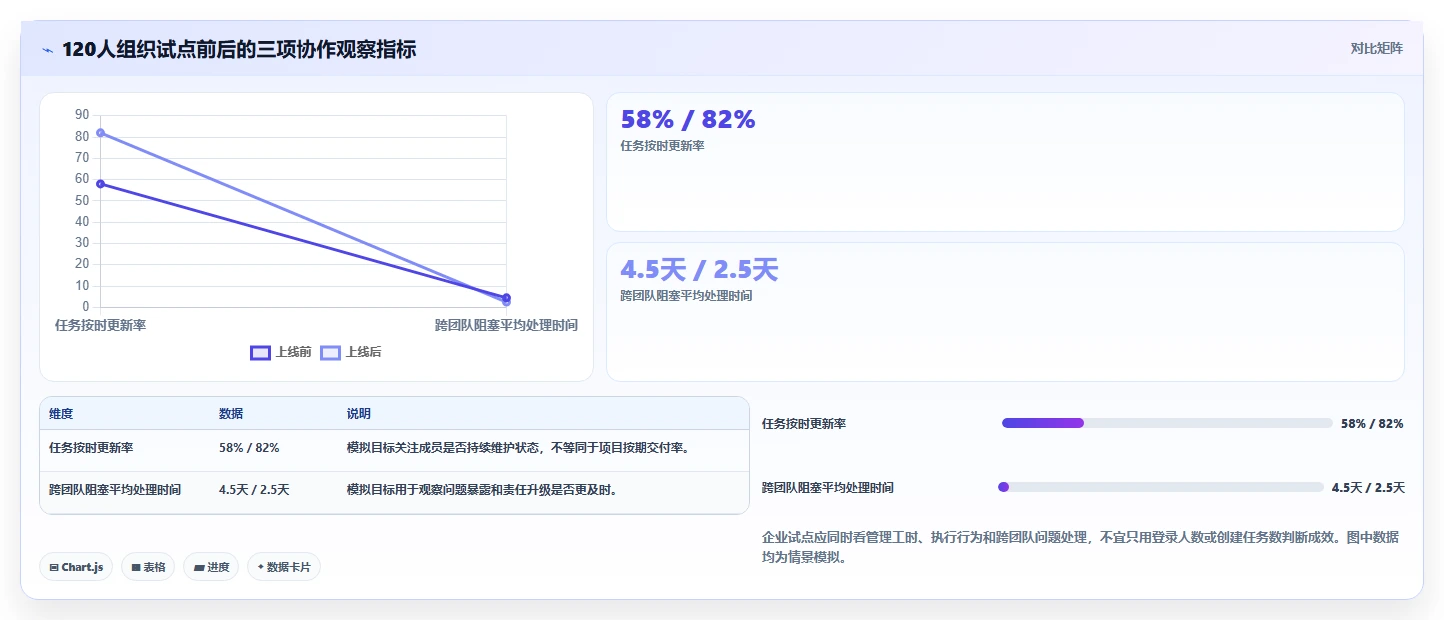Click the 跨团队阻塞平均处理时间 progress row label

tap(828, 488)
